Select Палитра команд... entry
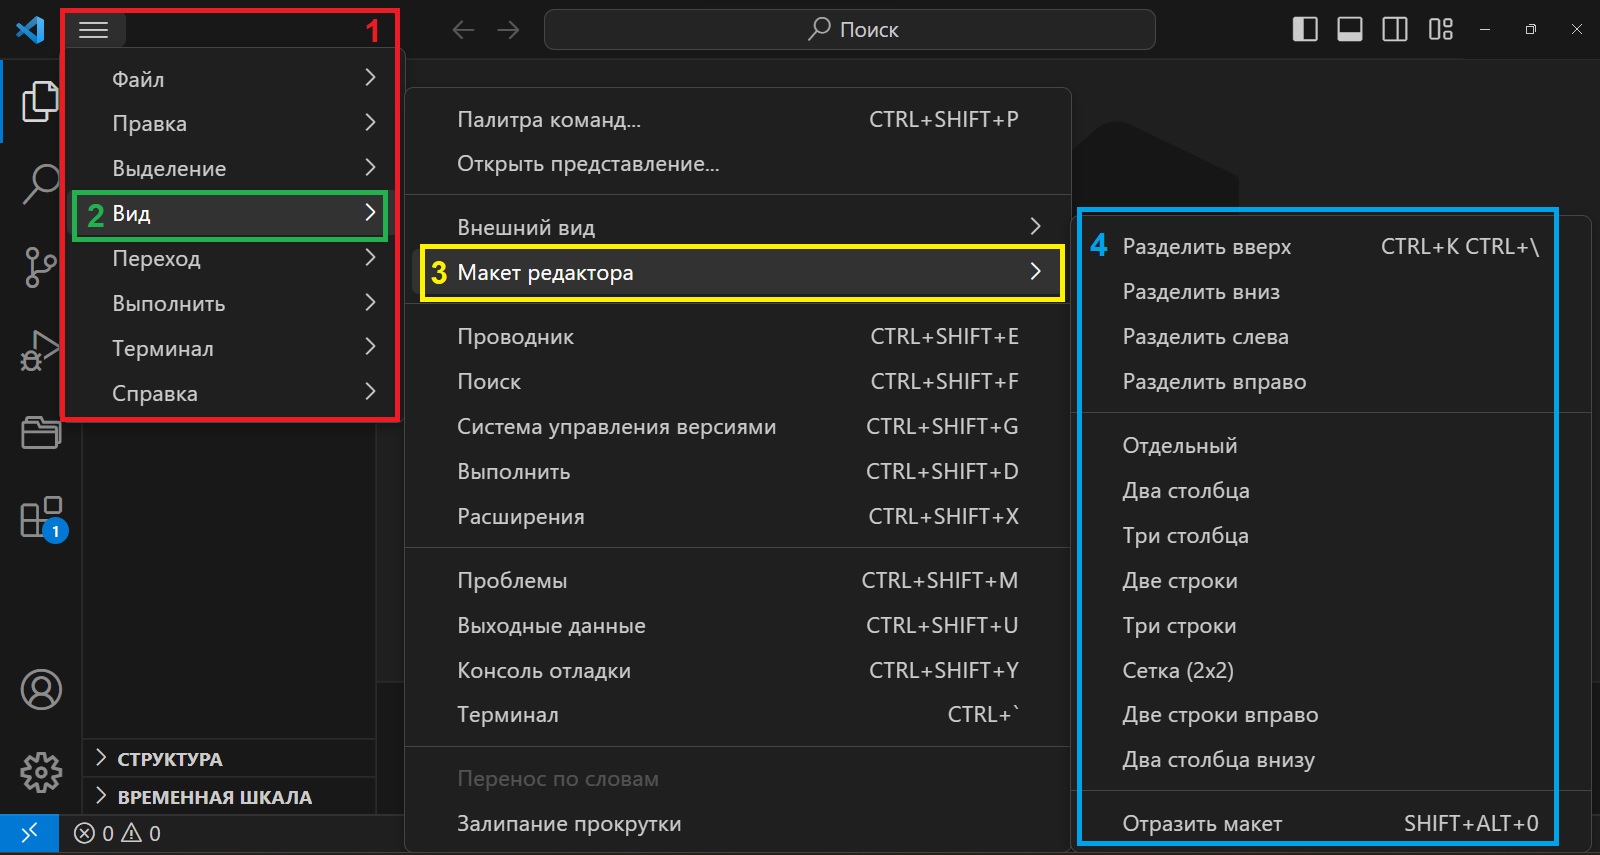Image resolution: width=1600 pixels, height=855 pixels. pos(738,119)
